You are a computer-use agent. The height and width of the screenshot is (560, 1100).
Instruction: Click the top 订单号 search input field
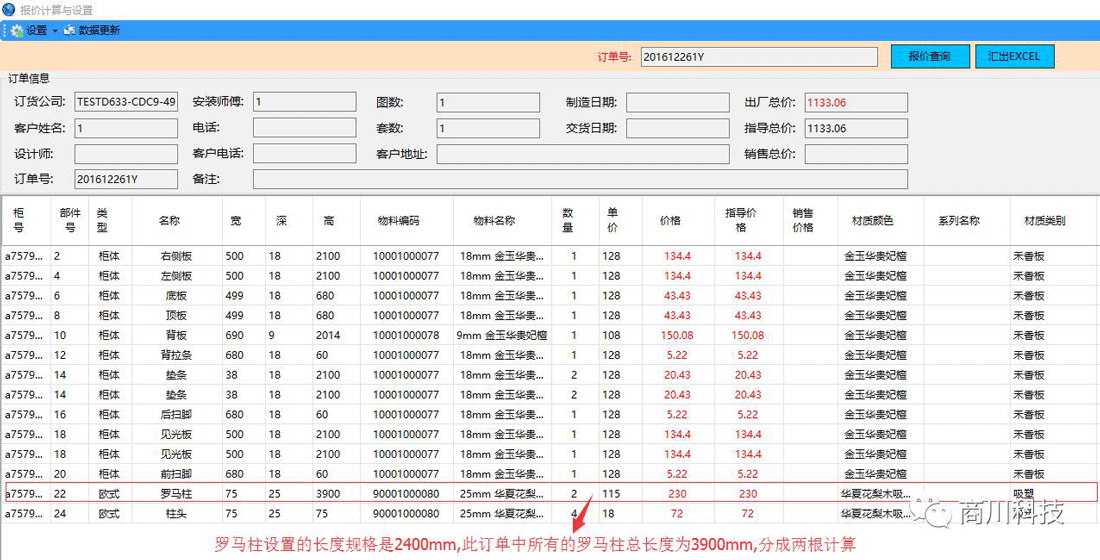[x=759, y=57]
